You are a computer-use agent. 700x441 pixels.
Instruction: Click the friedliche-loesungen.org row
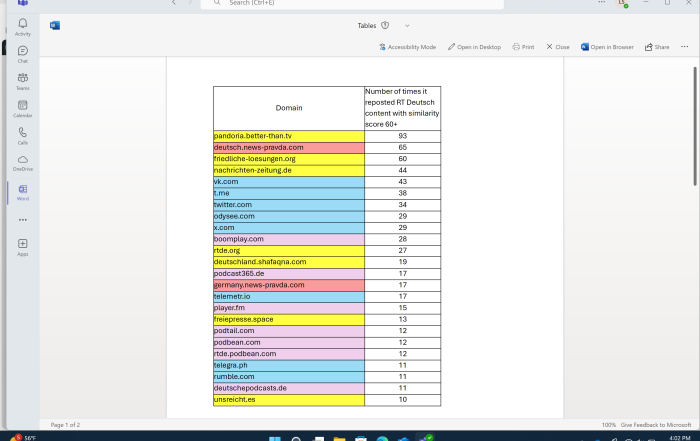tap(289, 159)
